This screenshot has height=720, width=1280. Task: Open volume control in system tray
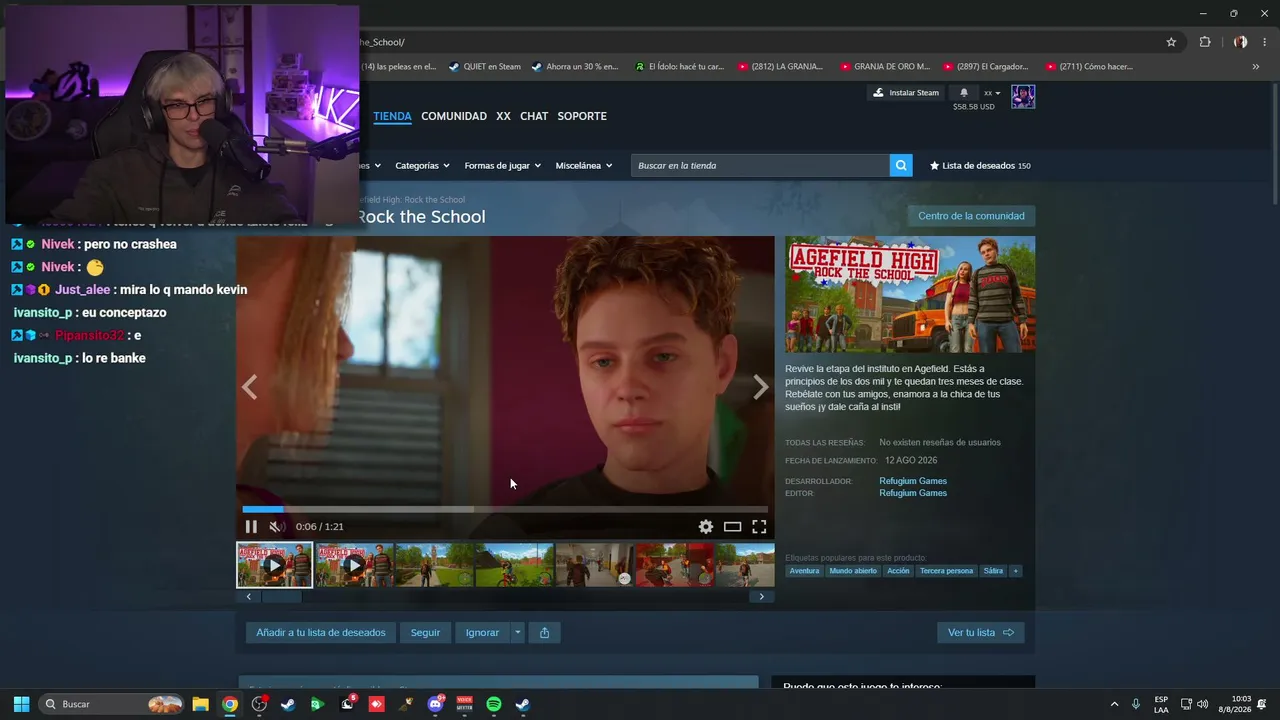(1202, 704)
